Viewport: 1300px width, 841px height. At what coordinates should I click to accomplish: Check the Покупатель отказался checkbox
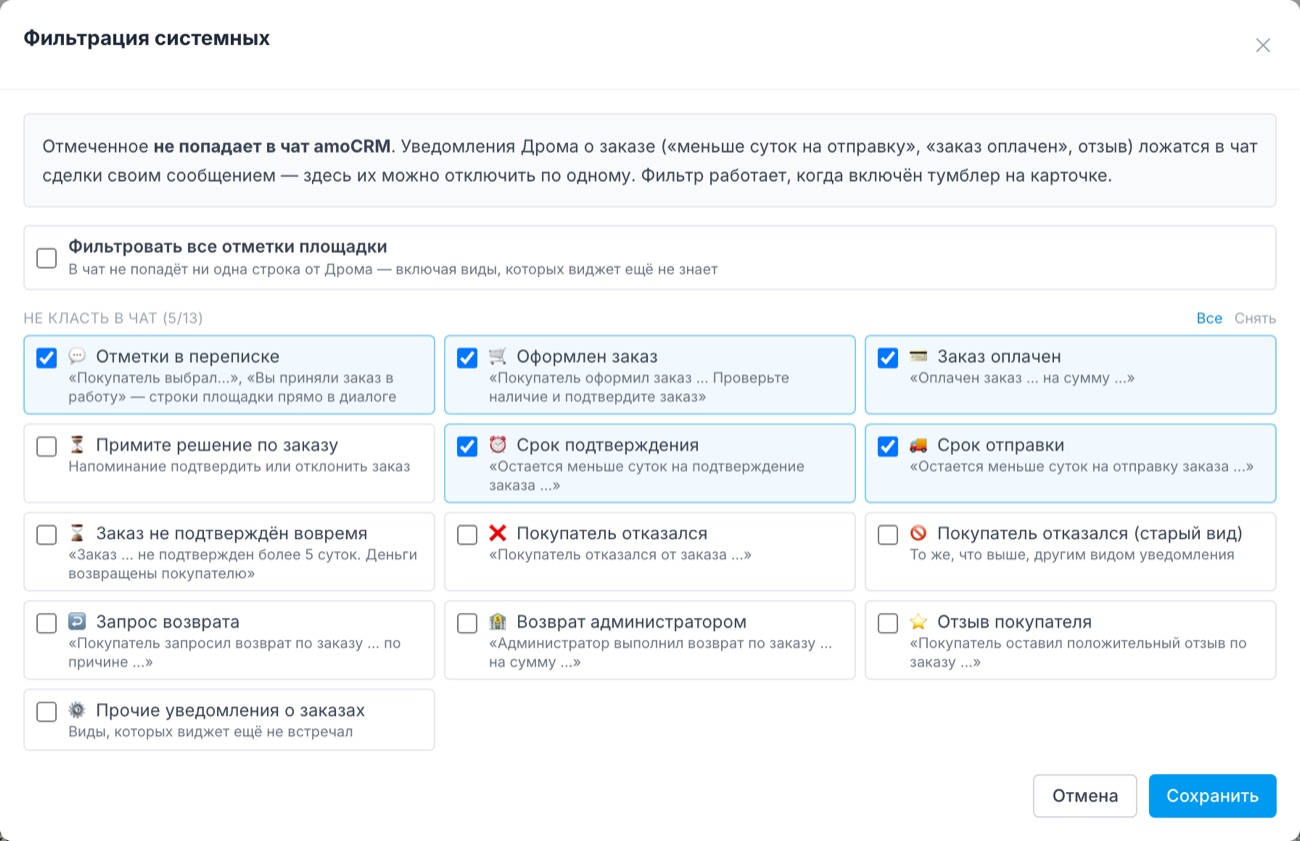tap(467, 535)
